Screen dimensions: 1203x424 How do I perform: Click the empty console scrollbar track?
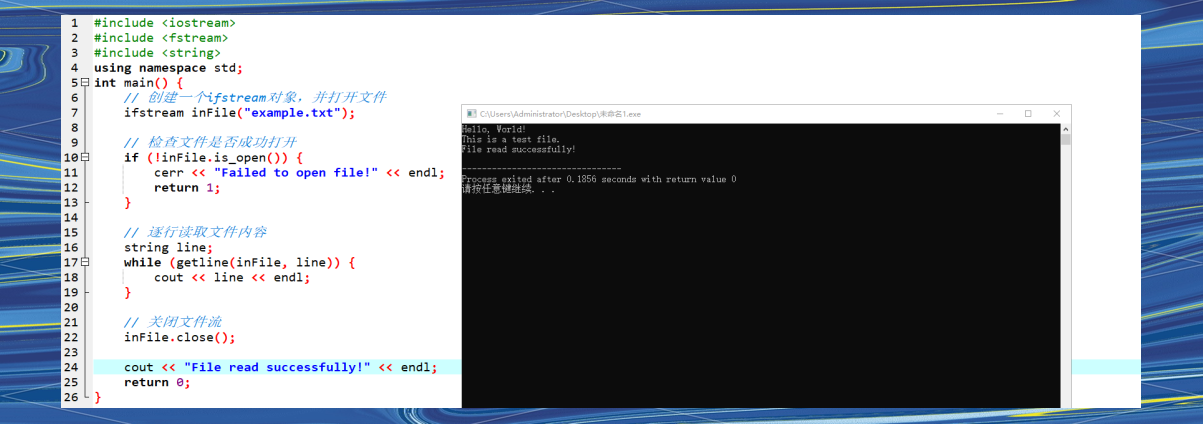(x=1066, y=275)
